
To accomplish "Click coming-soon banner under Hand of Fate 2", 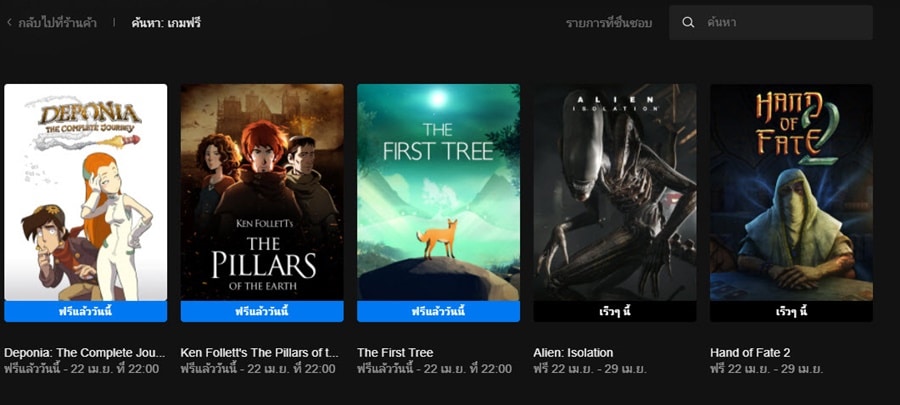I will [792, 311].
